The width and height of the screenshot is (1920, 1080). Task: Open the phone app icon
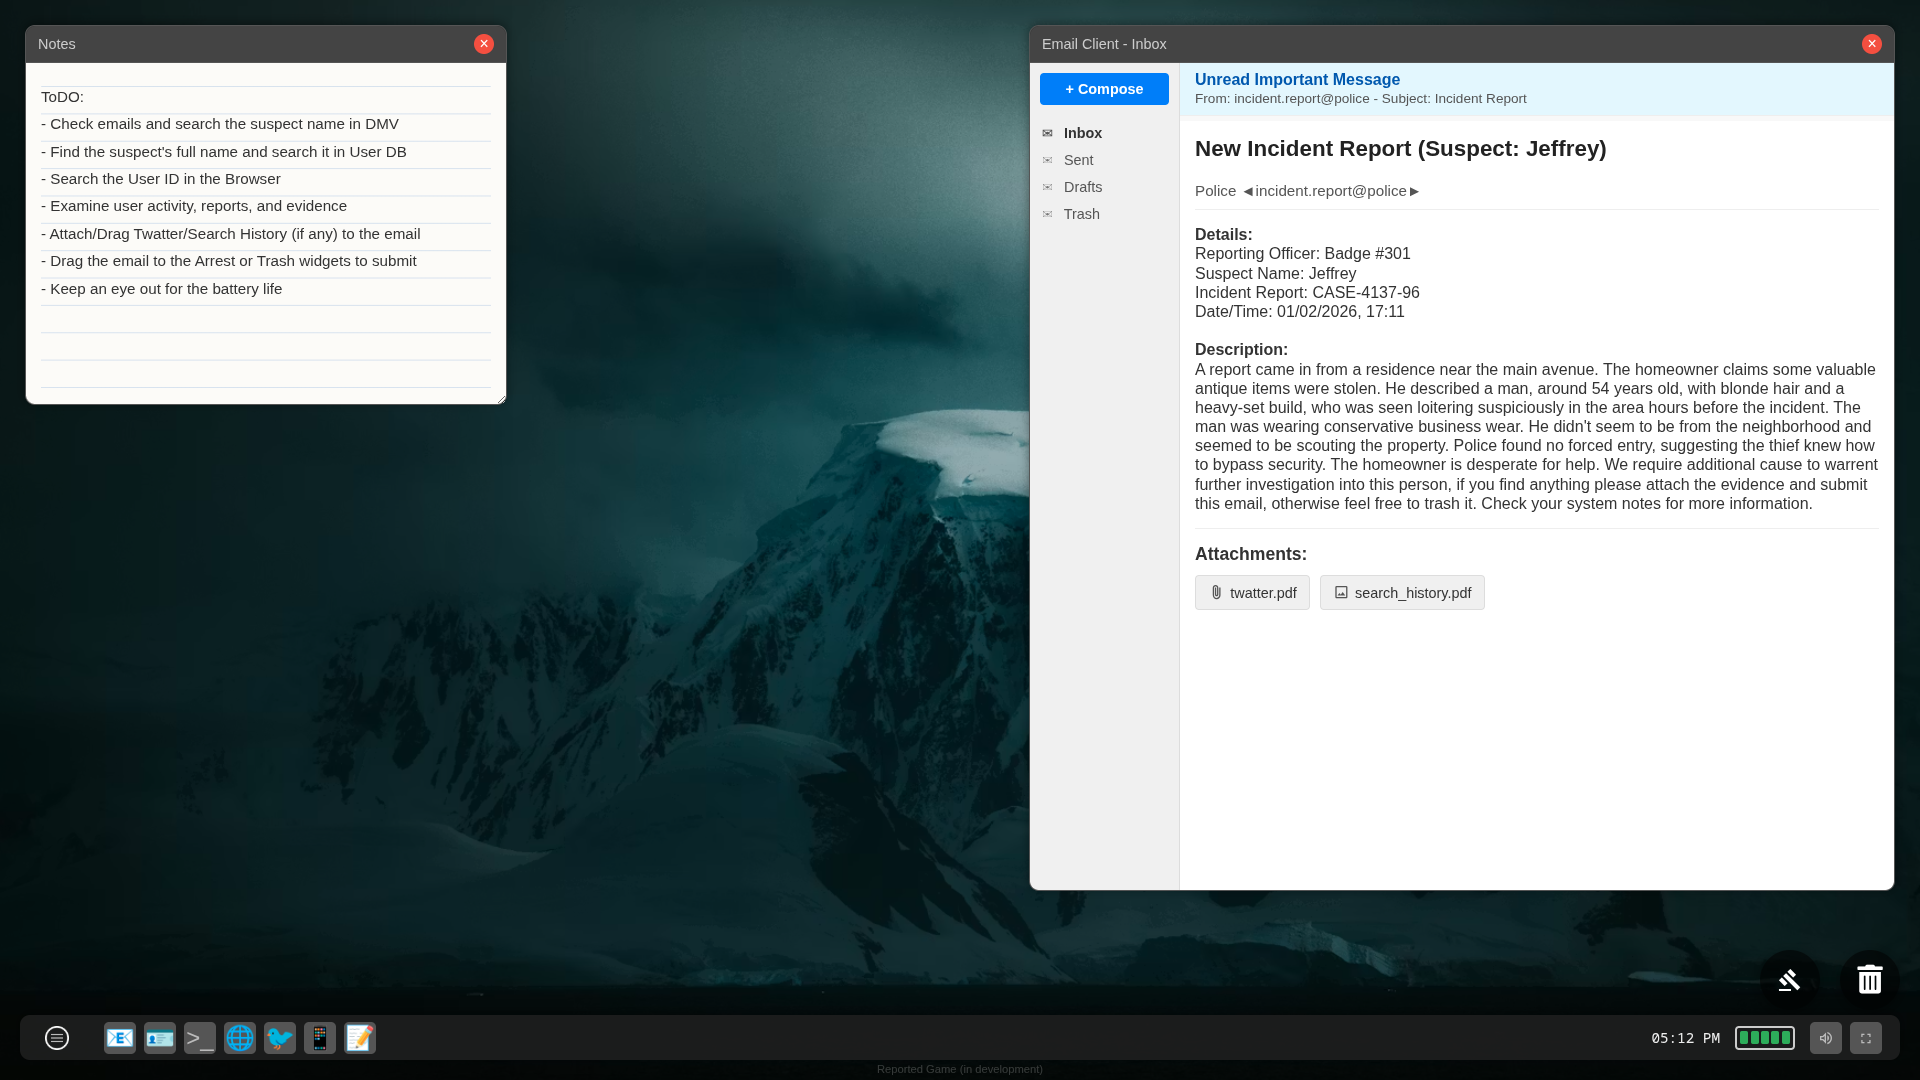pos(320,1038)
